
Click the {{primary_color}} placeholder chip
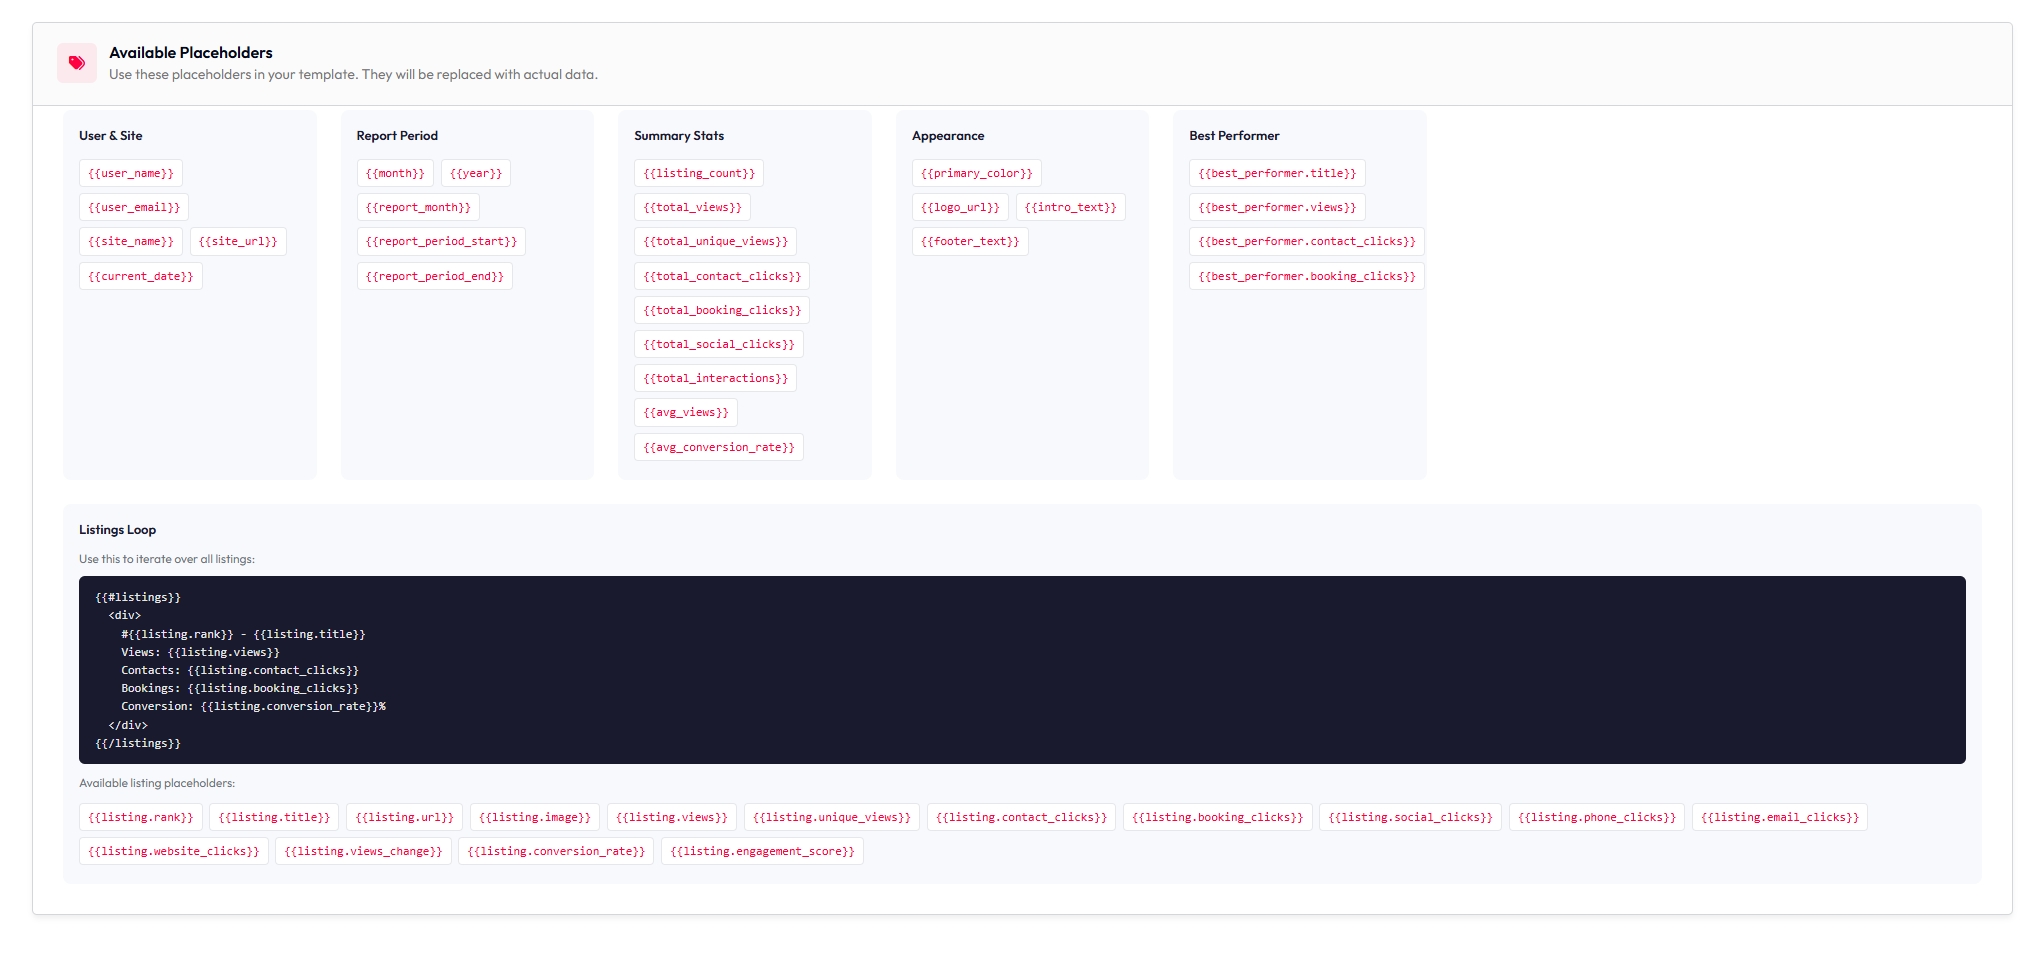tap(977, 173)
